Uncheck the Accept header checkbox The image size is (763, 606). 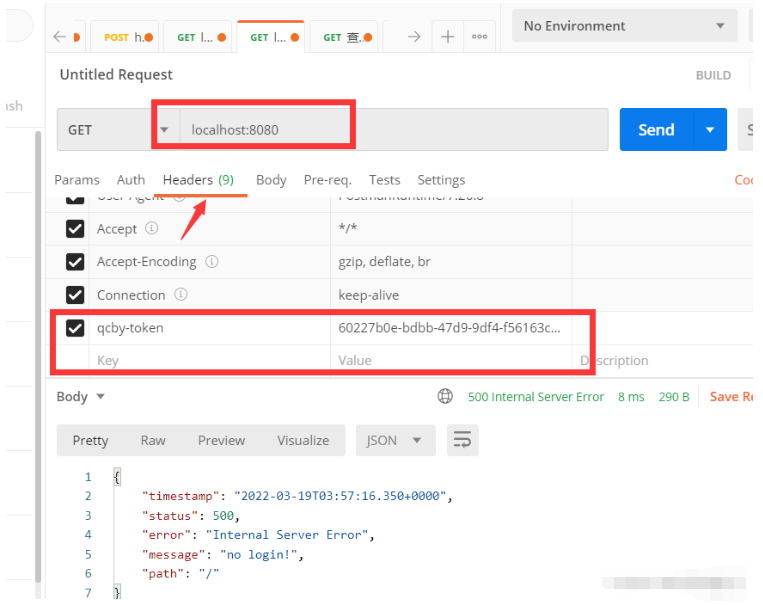click(x=75, y=229)
